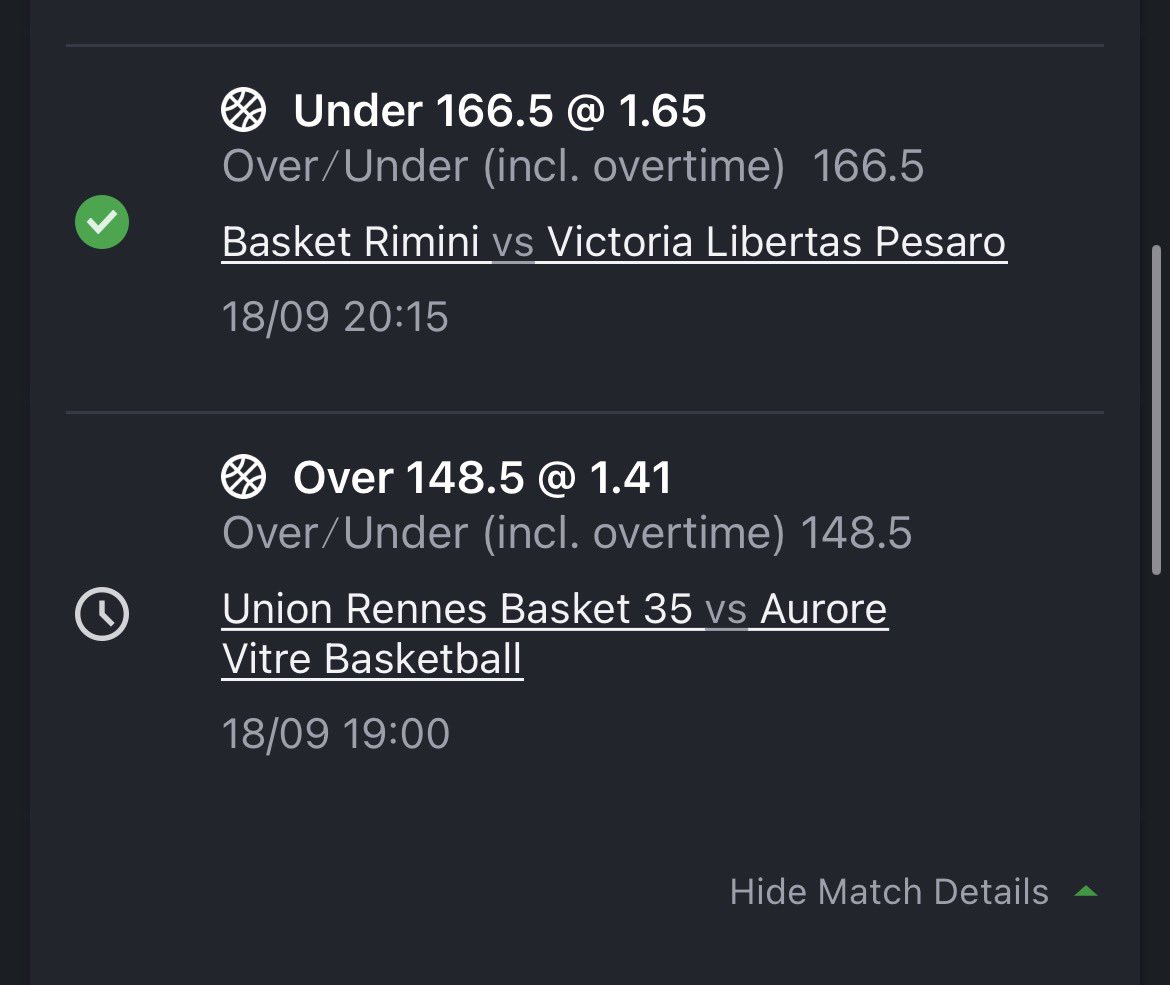Click Basket Rimini team name
The image size is (1170, 985).
(x=351, y=243)
